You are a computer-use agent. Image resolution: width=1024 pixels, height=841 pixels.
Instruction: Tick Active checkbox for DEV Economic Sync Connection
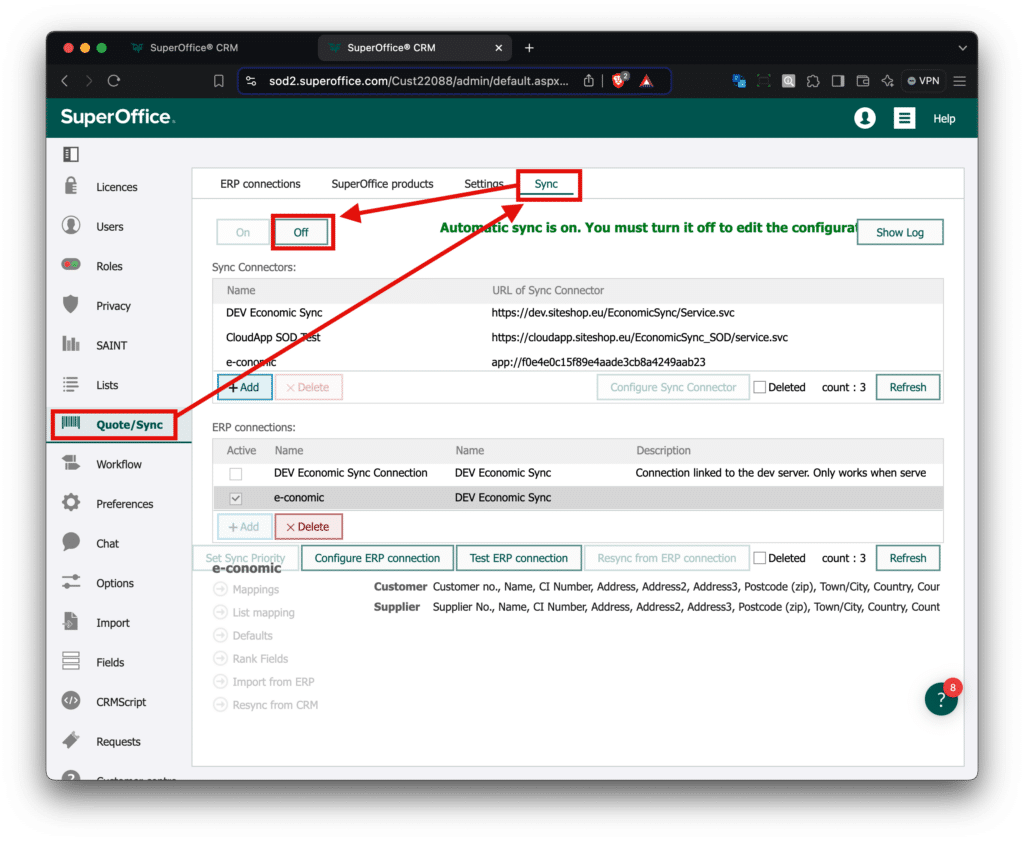pyautogui.click(x=236, y=473)
